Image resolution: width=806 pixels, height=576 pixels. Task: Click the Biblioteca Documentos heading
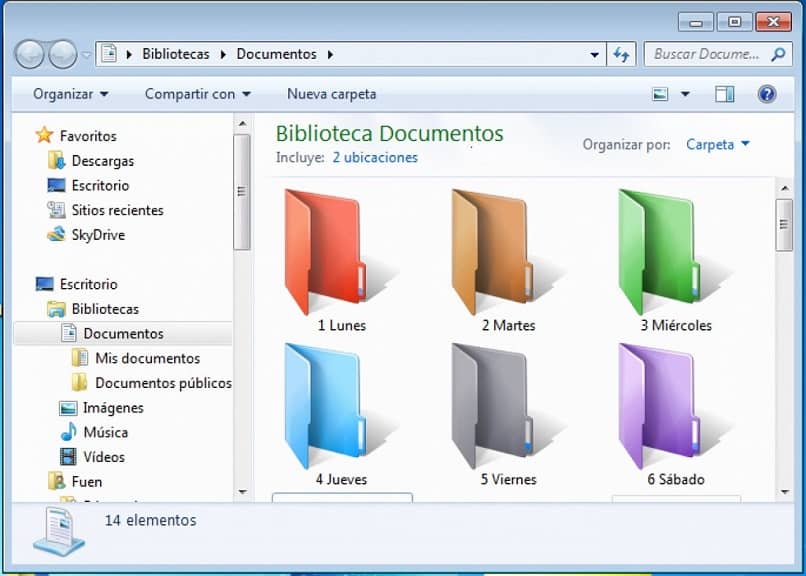tap(390, 134)
